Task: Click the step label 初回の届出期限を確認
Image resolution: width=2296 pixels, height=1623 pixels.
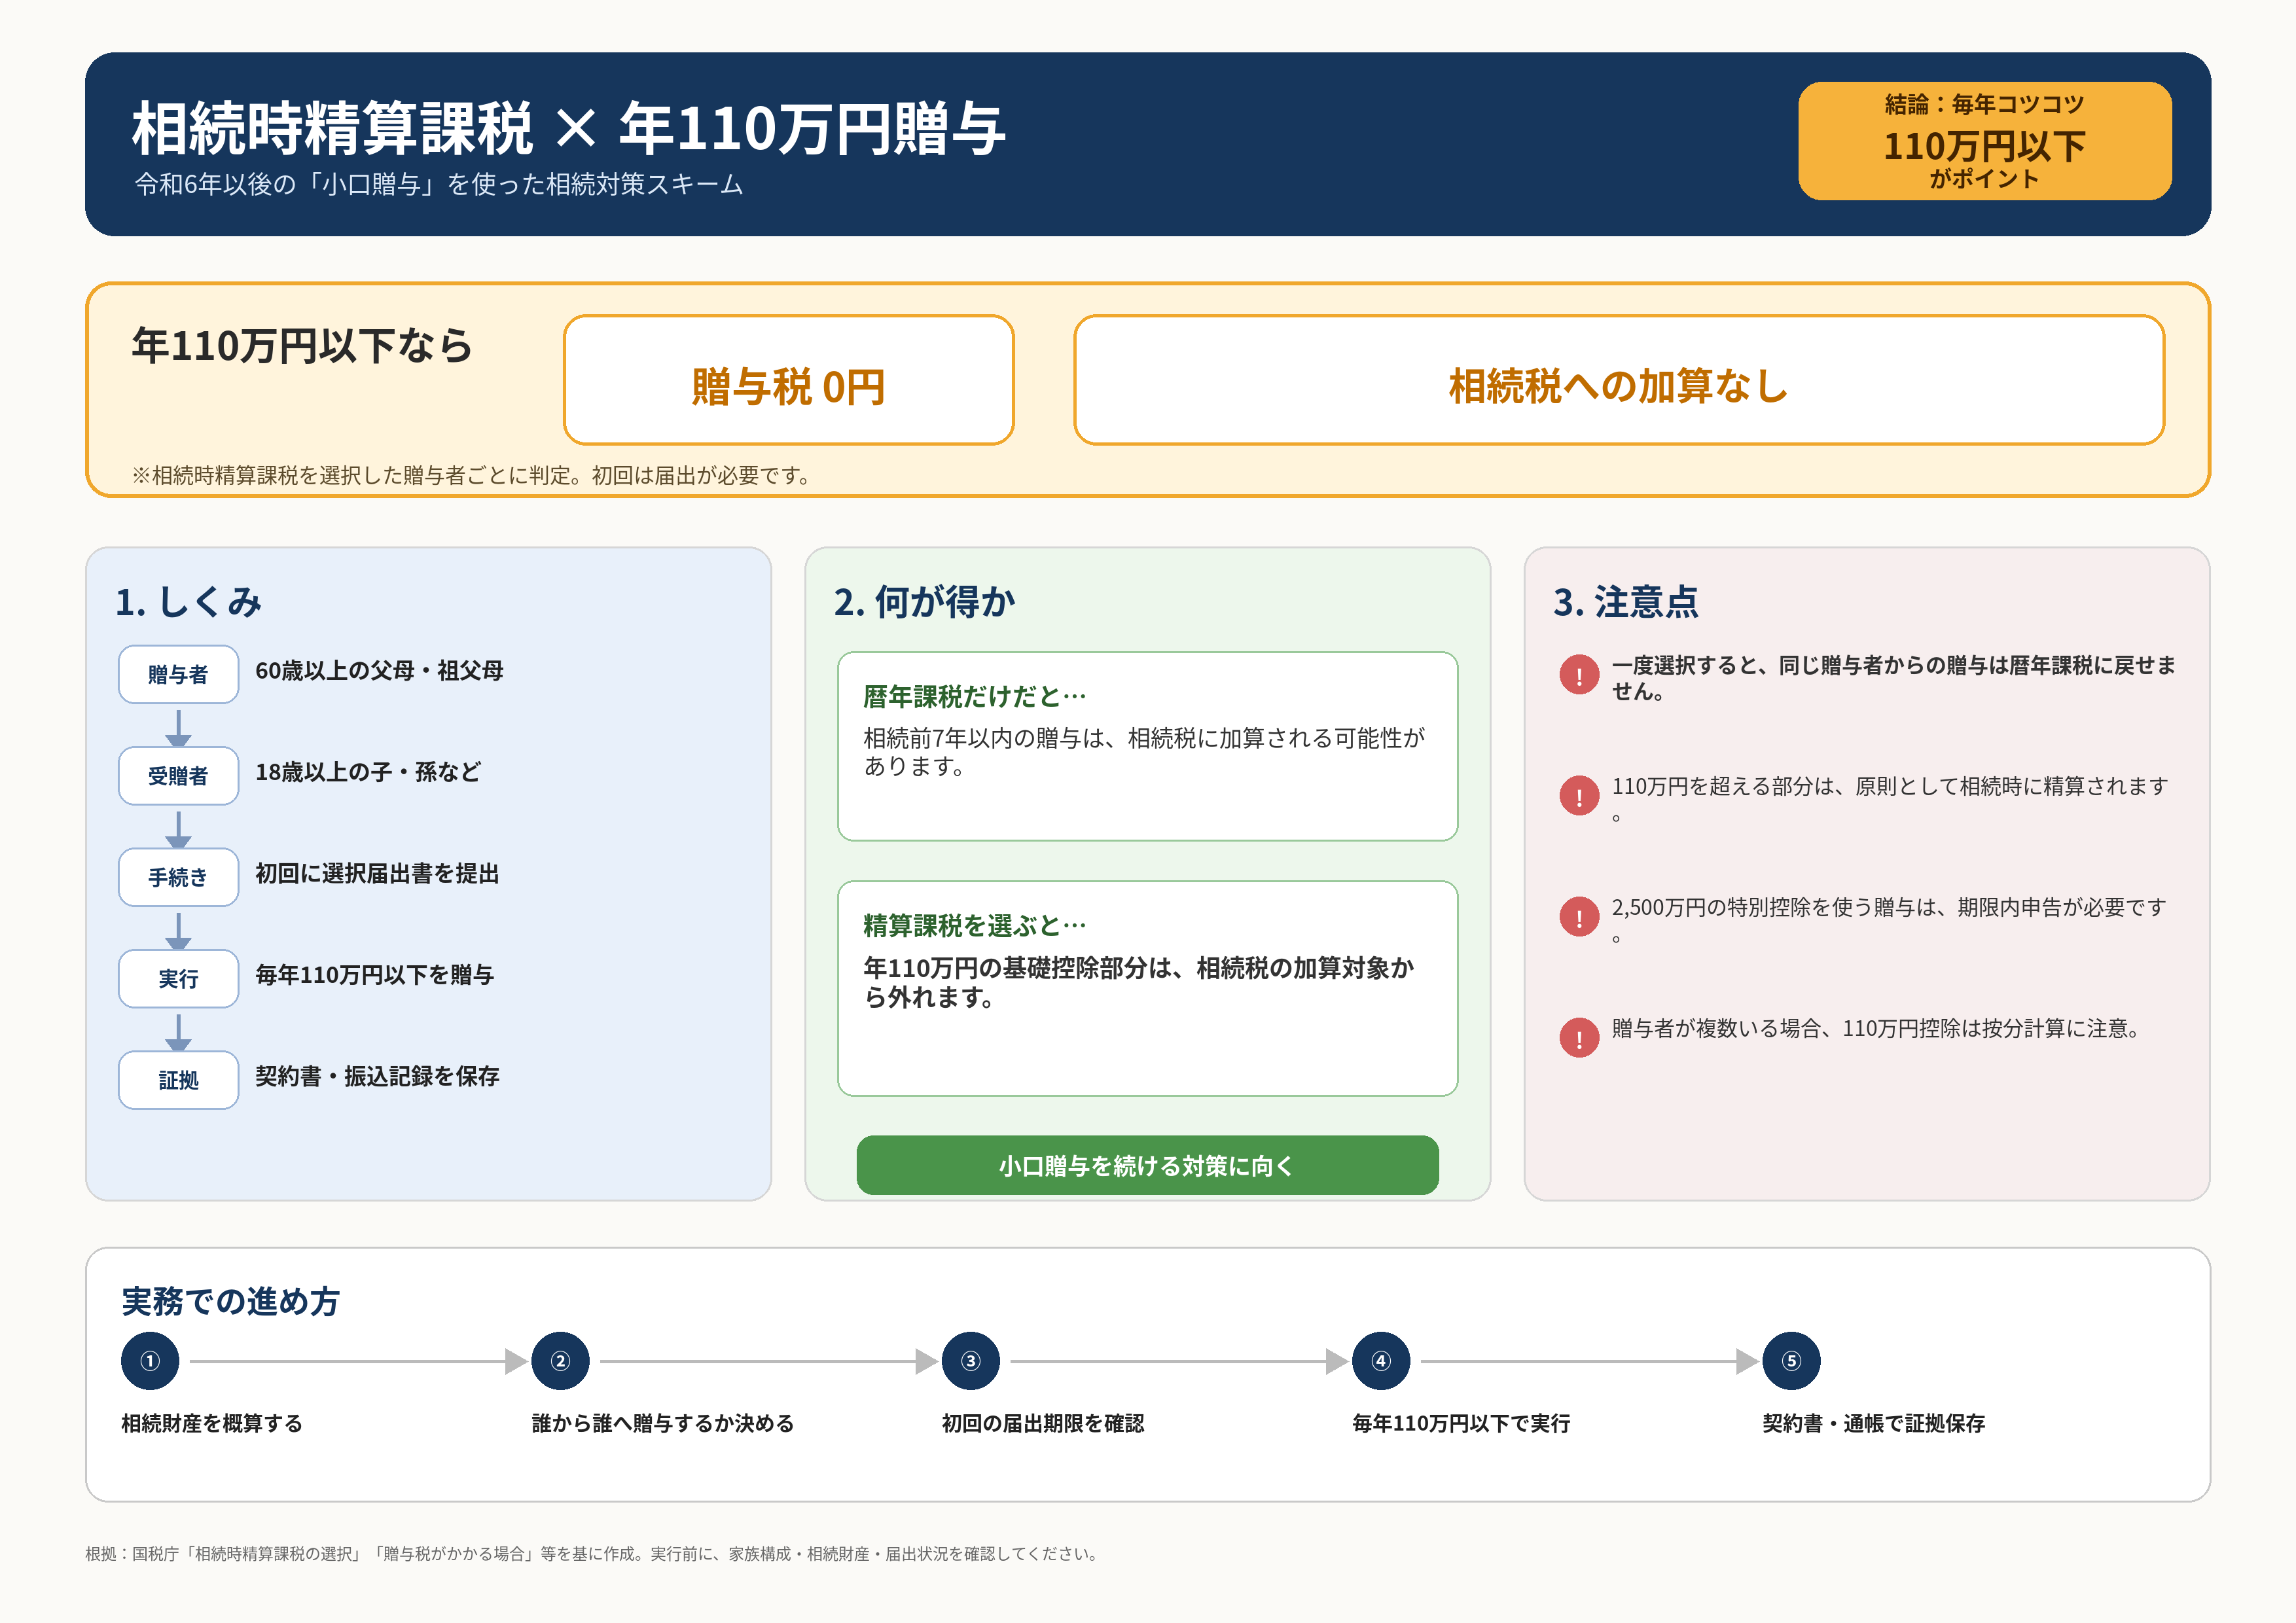Action: coord(1043,1423)
